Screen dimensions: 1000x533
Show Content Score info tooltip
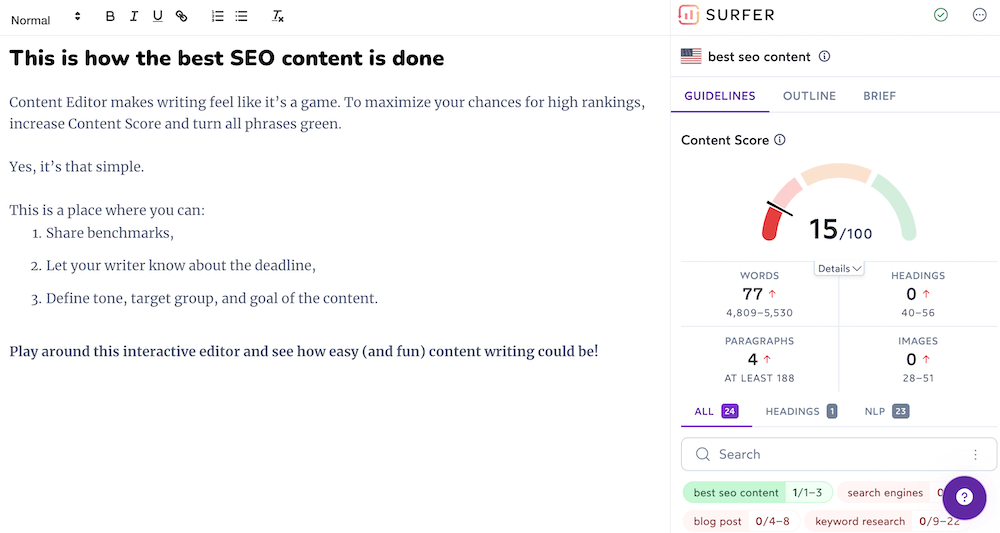coord(780,140)
